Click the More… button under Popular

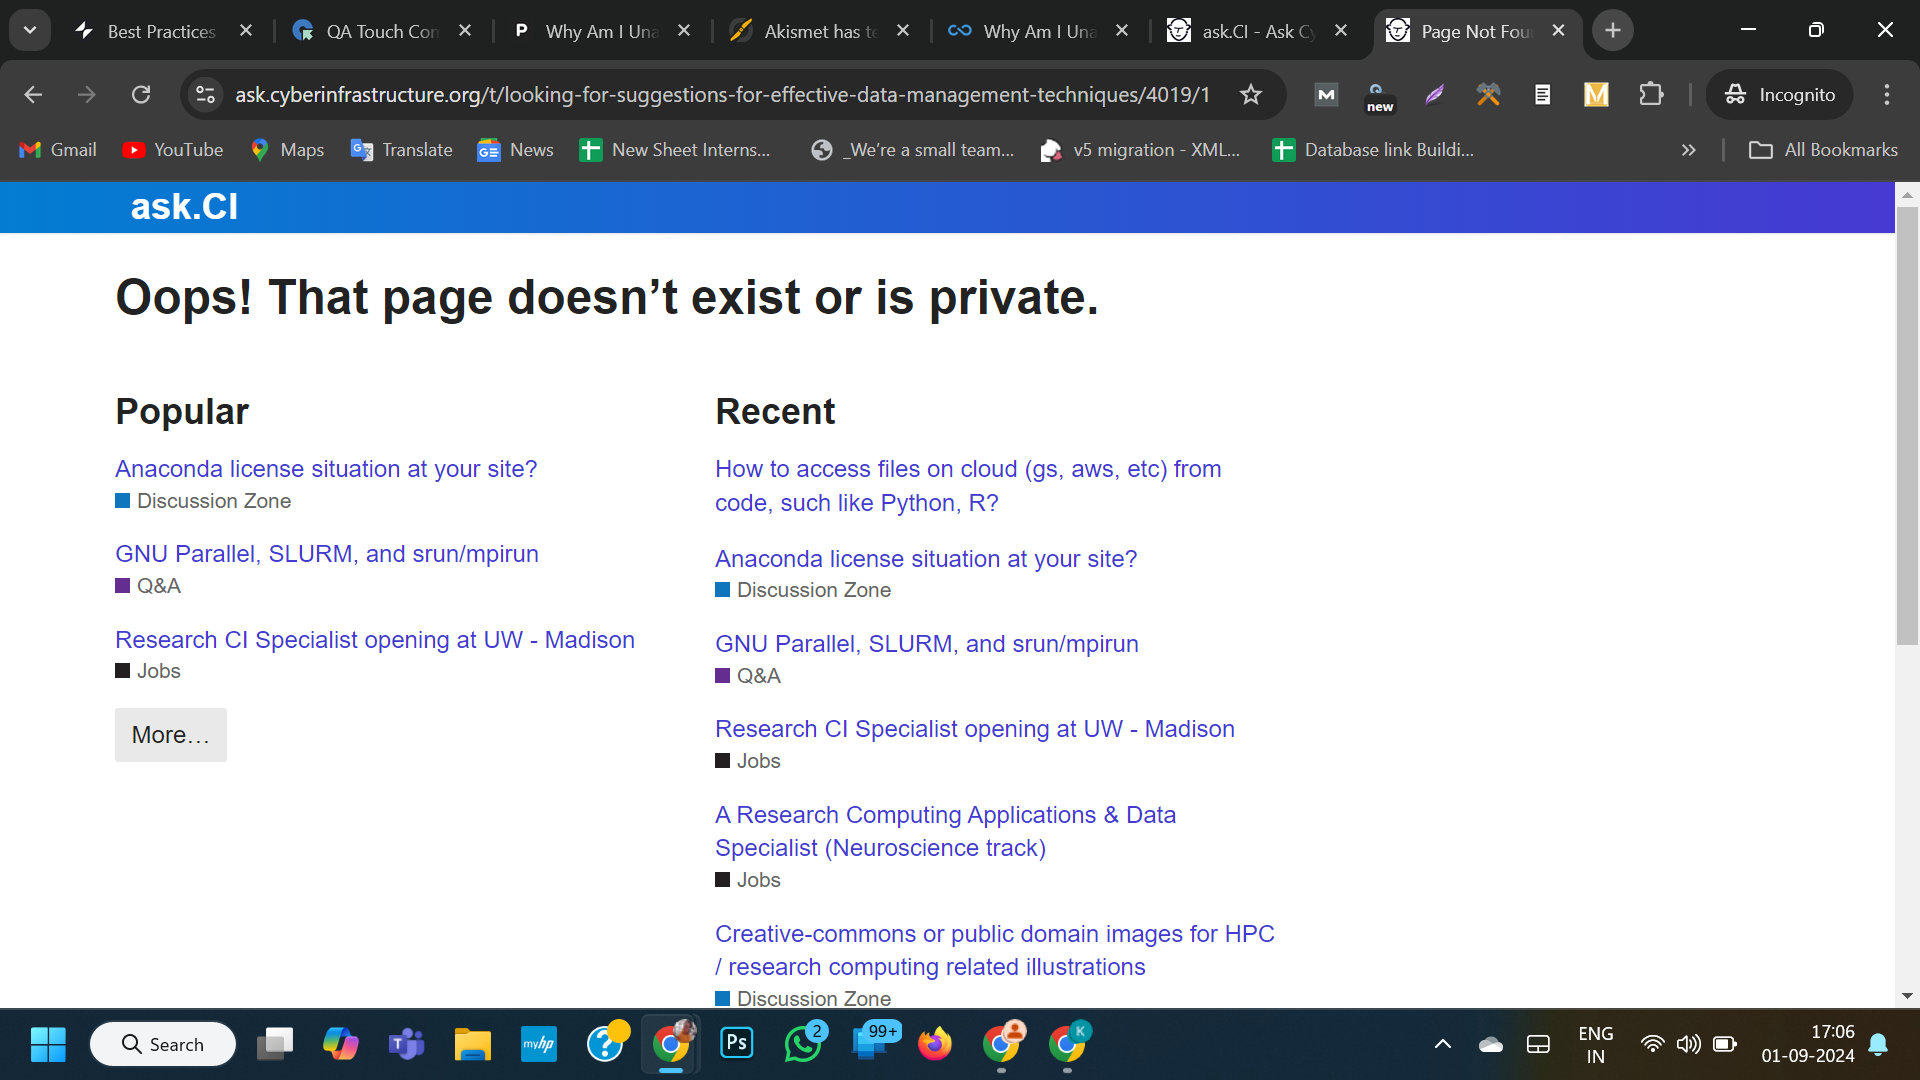tap(170, 735)
